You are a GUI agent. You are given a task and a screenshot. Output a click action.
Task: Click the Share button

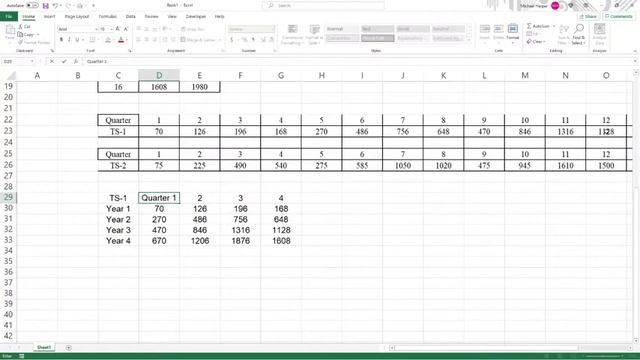click(588, 16)
